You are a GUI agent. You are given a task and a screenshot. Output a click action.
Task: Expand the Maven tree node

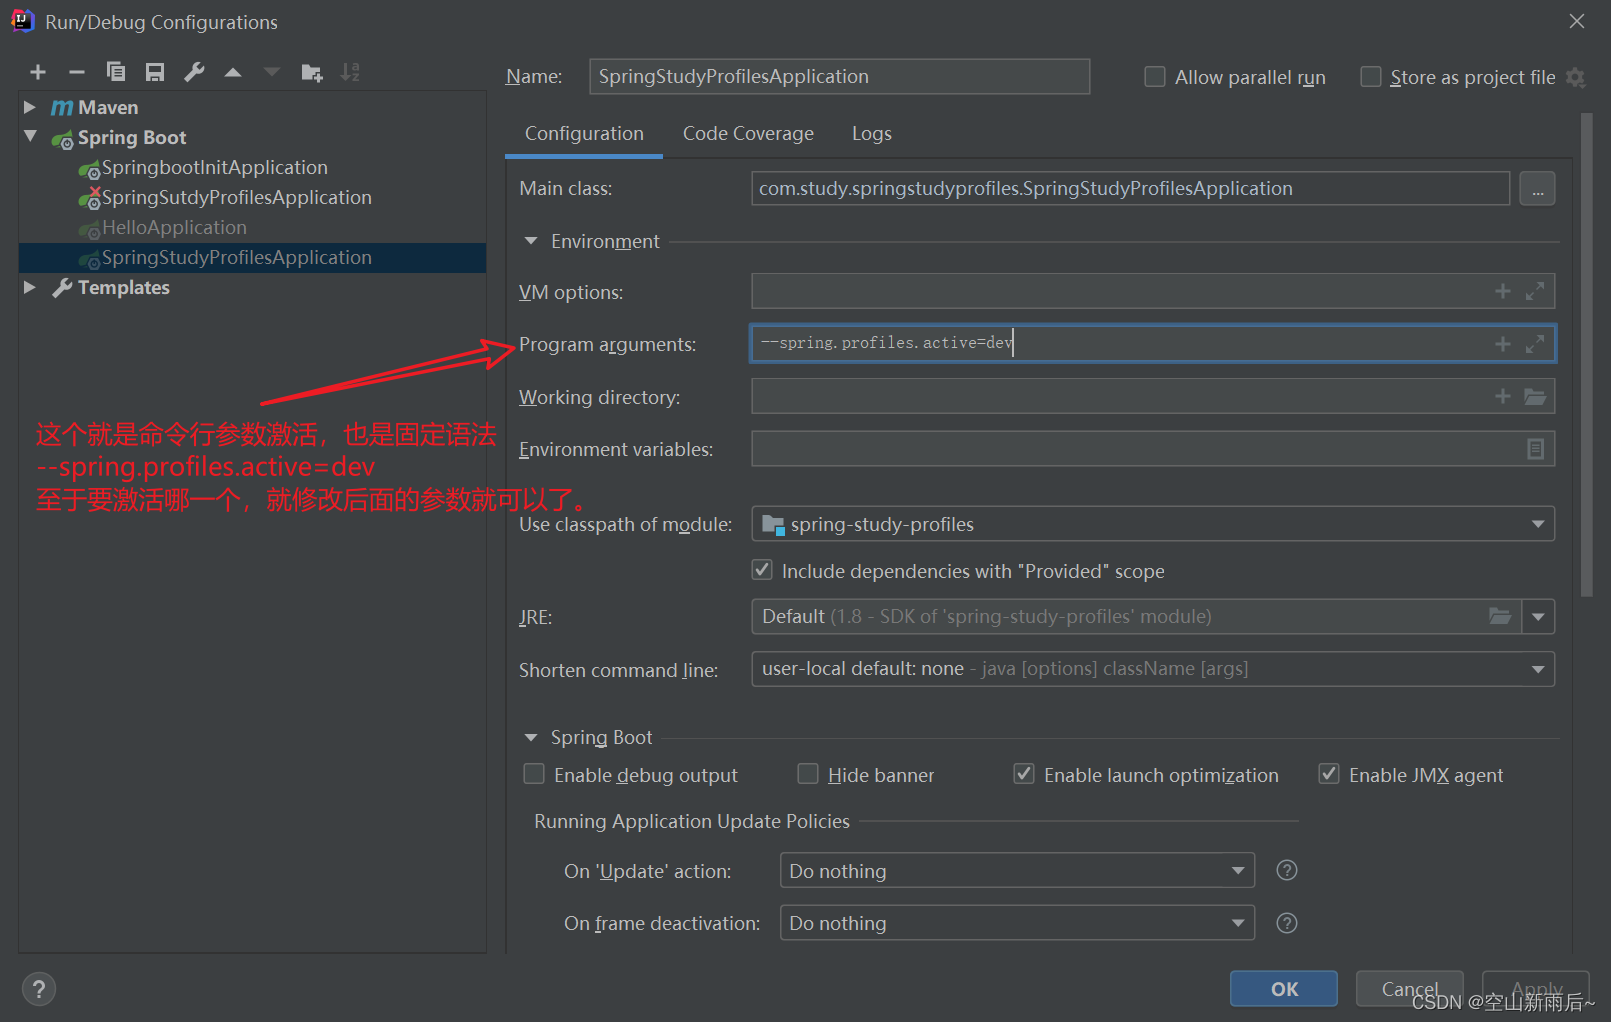tap(30, 107)
